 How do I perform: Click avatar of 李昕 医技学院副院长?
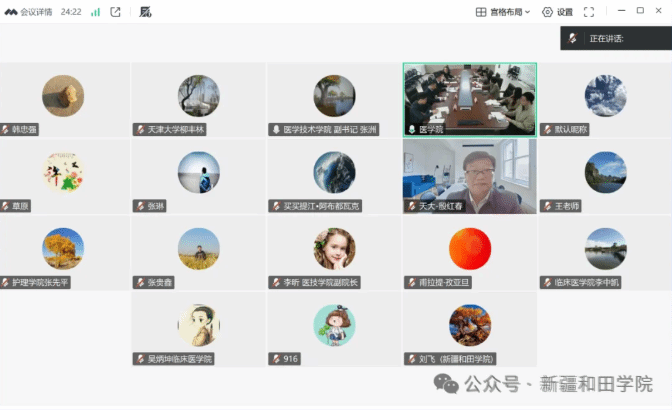334,248
